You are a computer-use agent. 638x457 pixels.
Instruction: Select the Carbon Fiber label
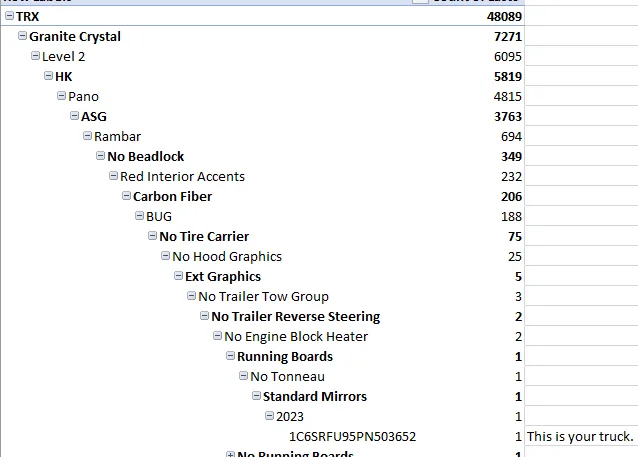173,197
